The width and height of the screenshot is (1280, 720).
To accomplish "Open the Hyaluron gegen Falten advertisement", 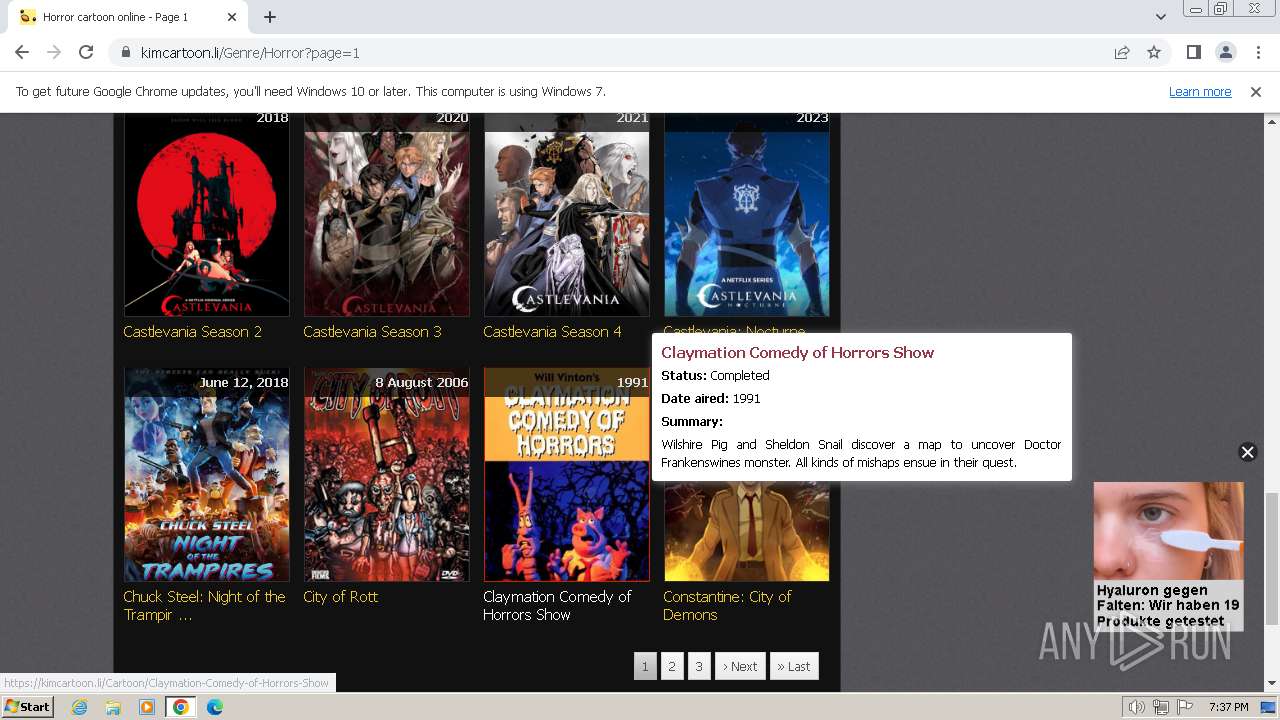I will click(x=1168, y=556).
